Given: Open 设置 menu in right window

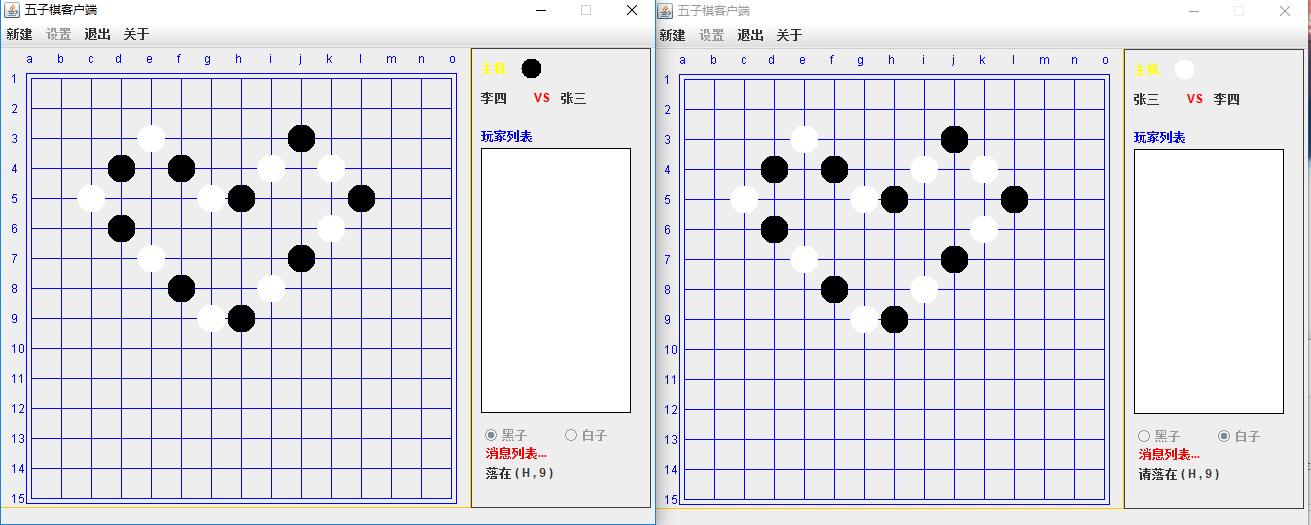Looking at the screenshot, I should [x=711, y=35].
